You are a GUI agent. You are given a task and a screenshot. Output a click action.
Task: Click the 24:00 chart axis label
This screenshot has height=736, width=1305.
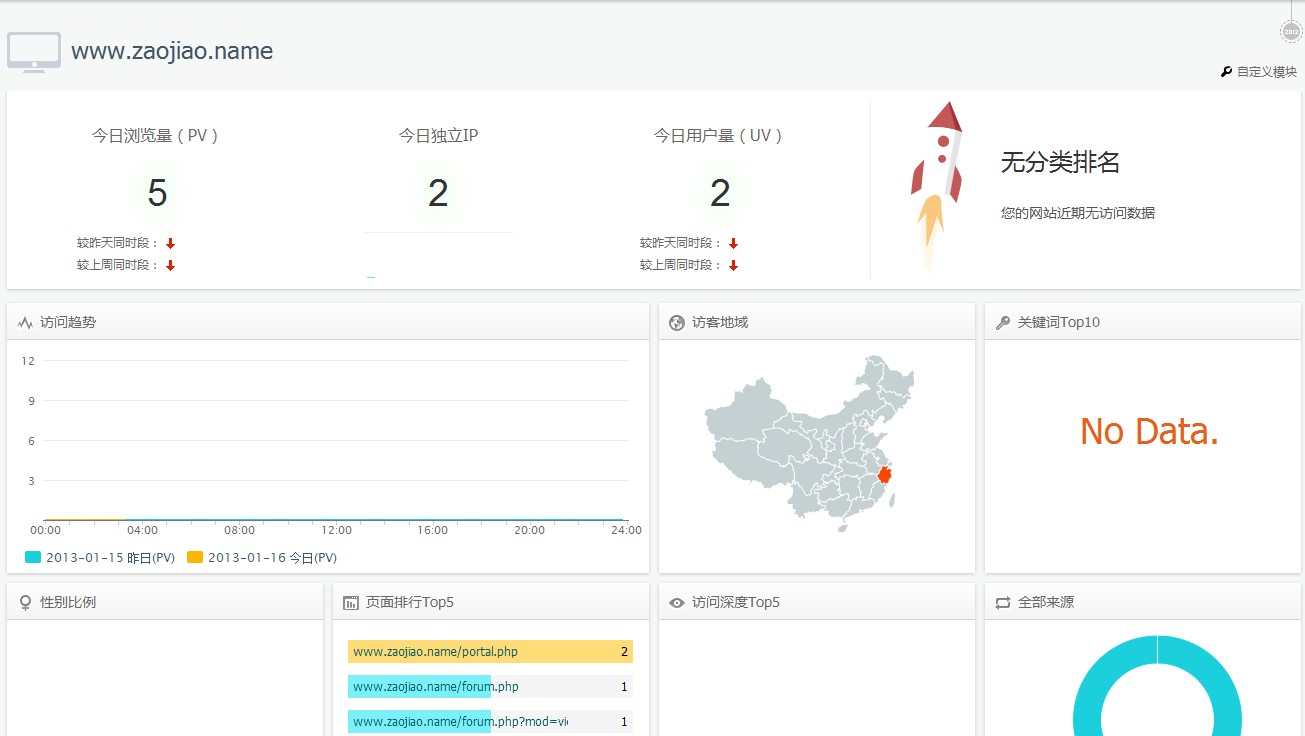pyautogui.click(x=627, y=530)
